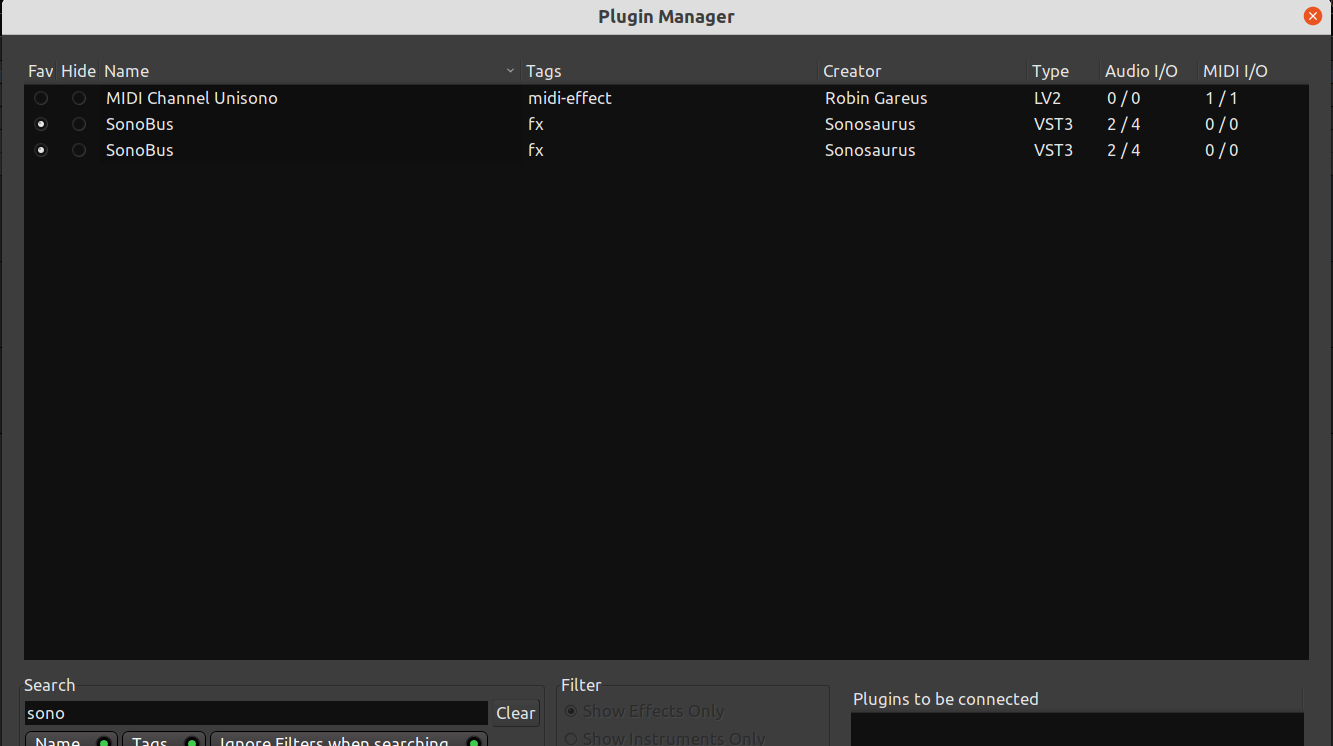Select the MIDI Channel Unisono row
1333x746 pixels.
[x=300, y=98]
